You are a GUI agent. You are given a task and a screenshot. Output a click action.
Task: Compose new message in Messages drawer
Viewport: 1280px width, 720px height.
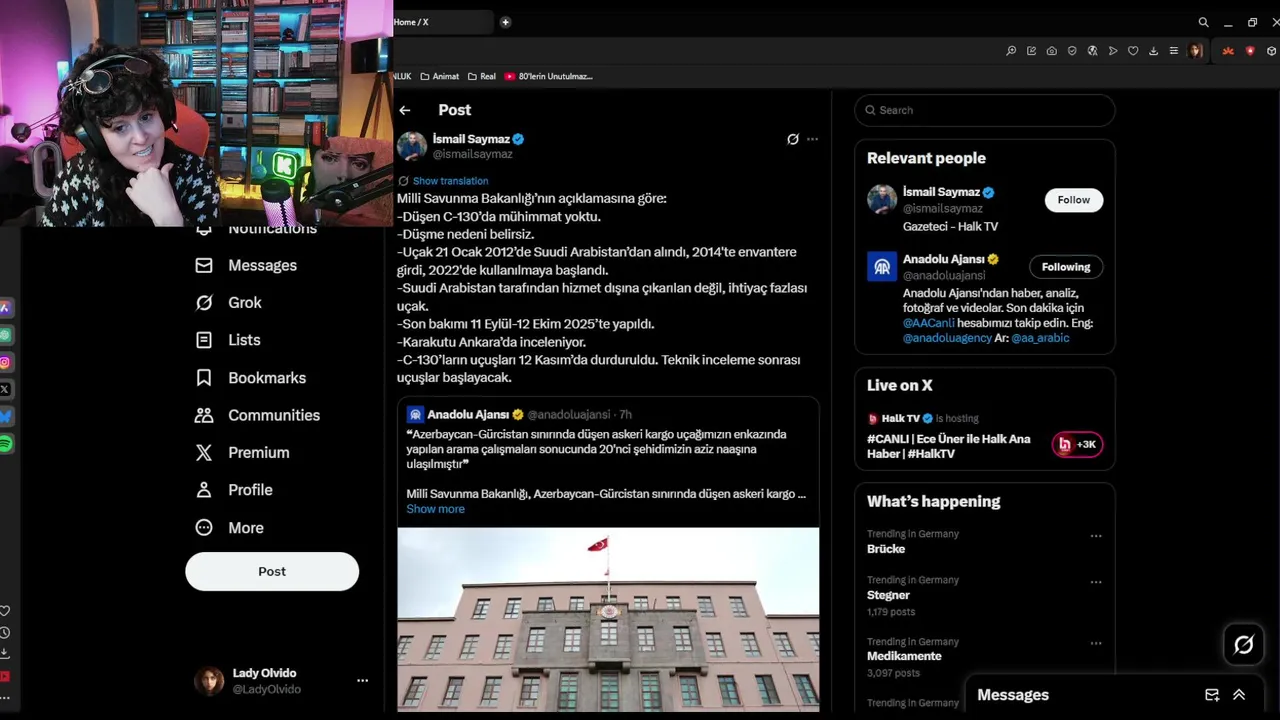point(1212,695)
